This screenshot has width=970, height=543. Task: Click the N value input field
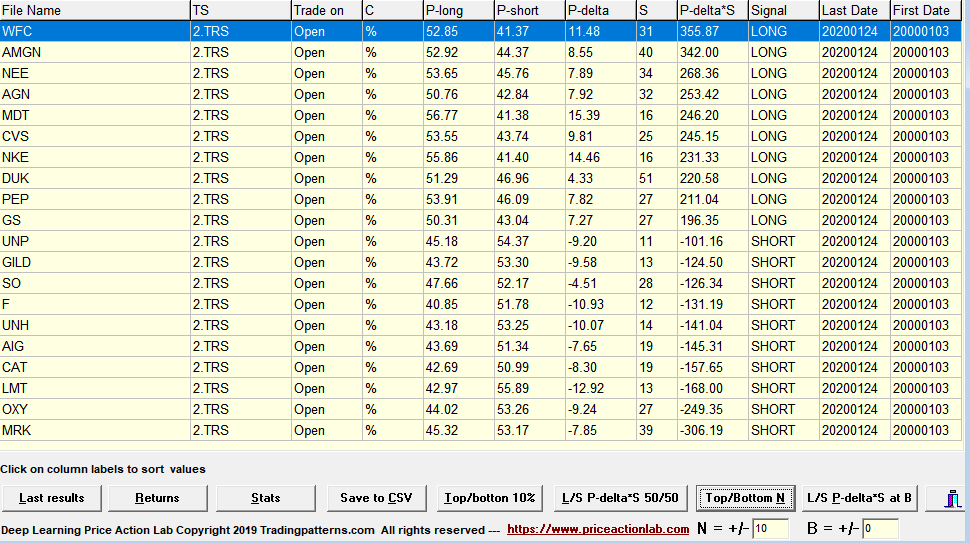coord(770,529)
